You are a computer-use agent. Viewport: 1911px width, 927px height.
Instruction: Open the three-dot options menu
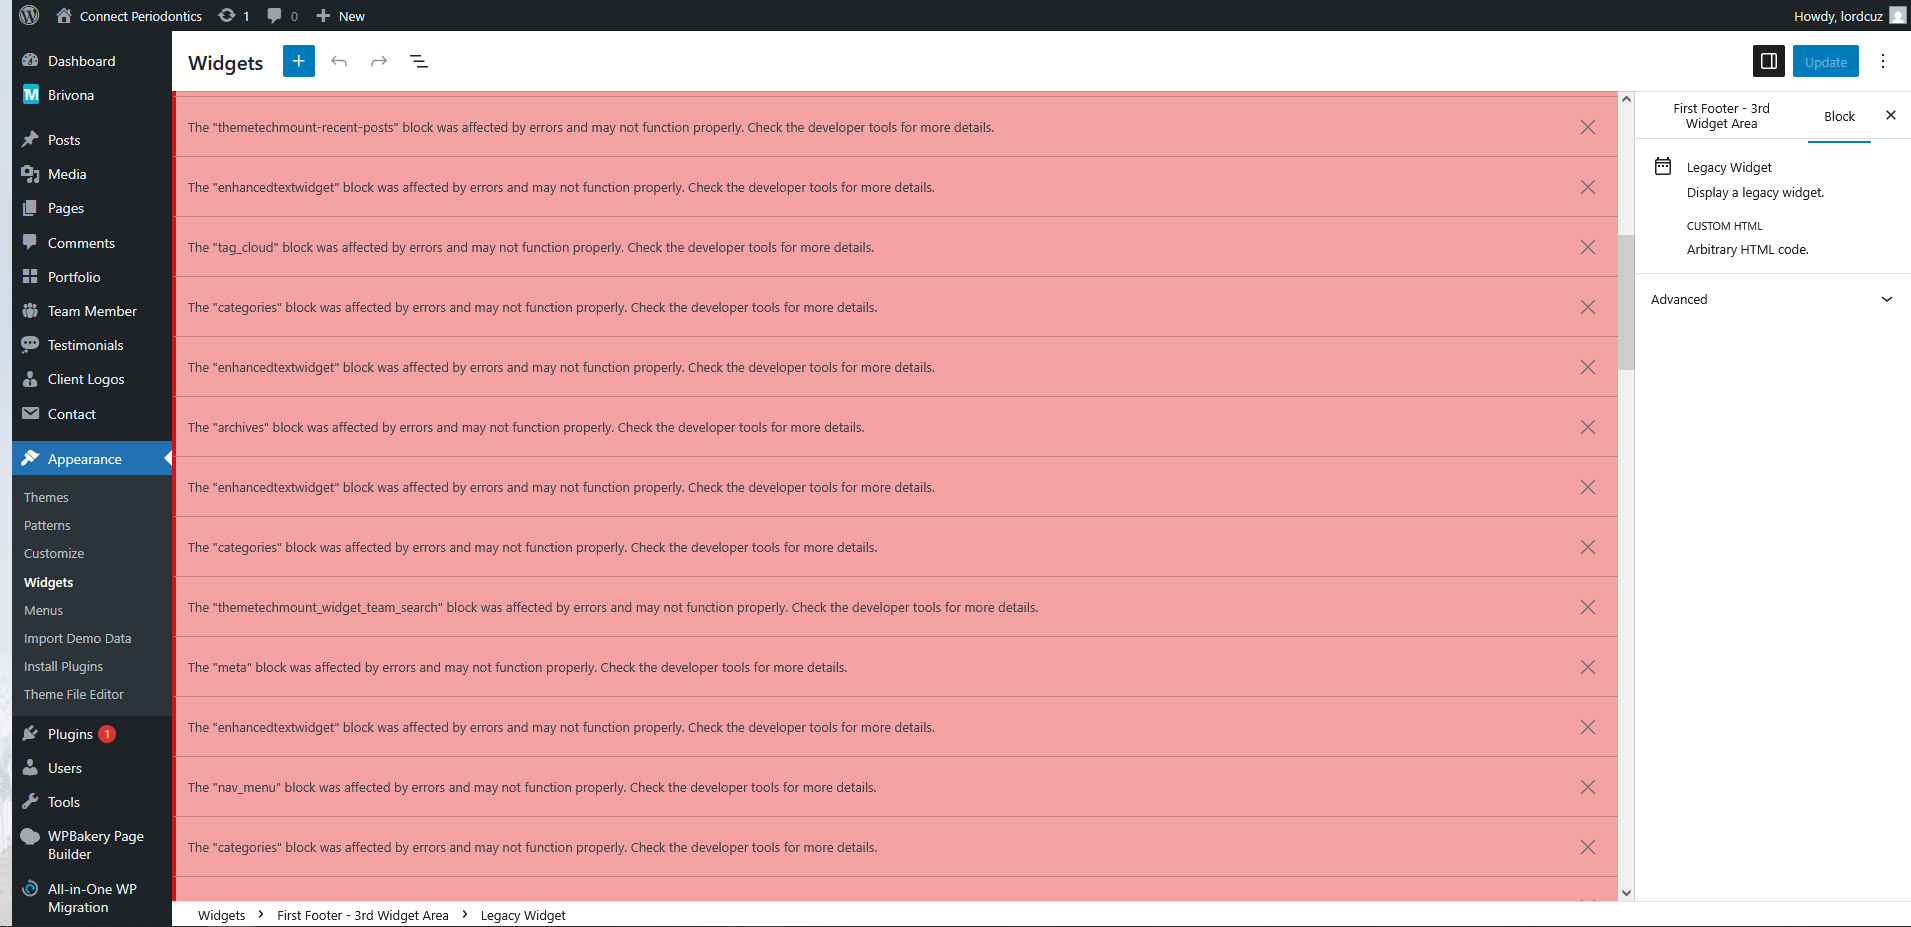[x=1882, y=61]
